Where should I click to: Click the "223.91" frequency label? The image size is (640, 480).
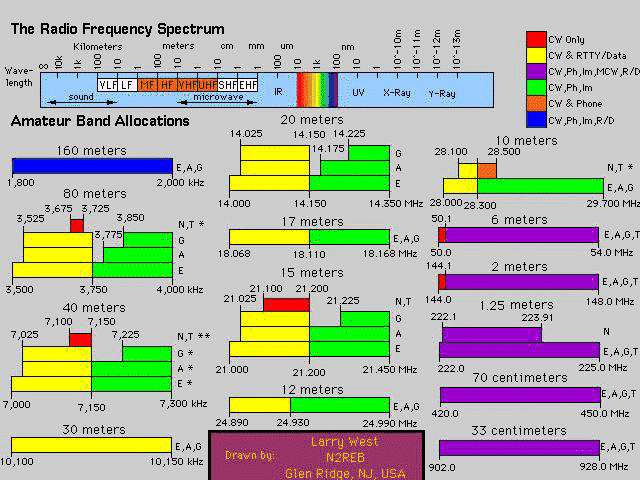pos(538,317)
